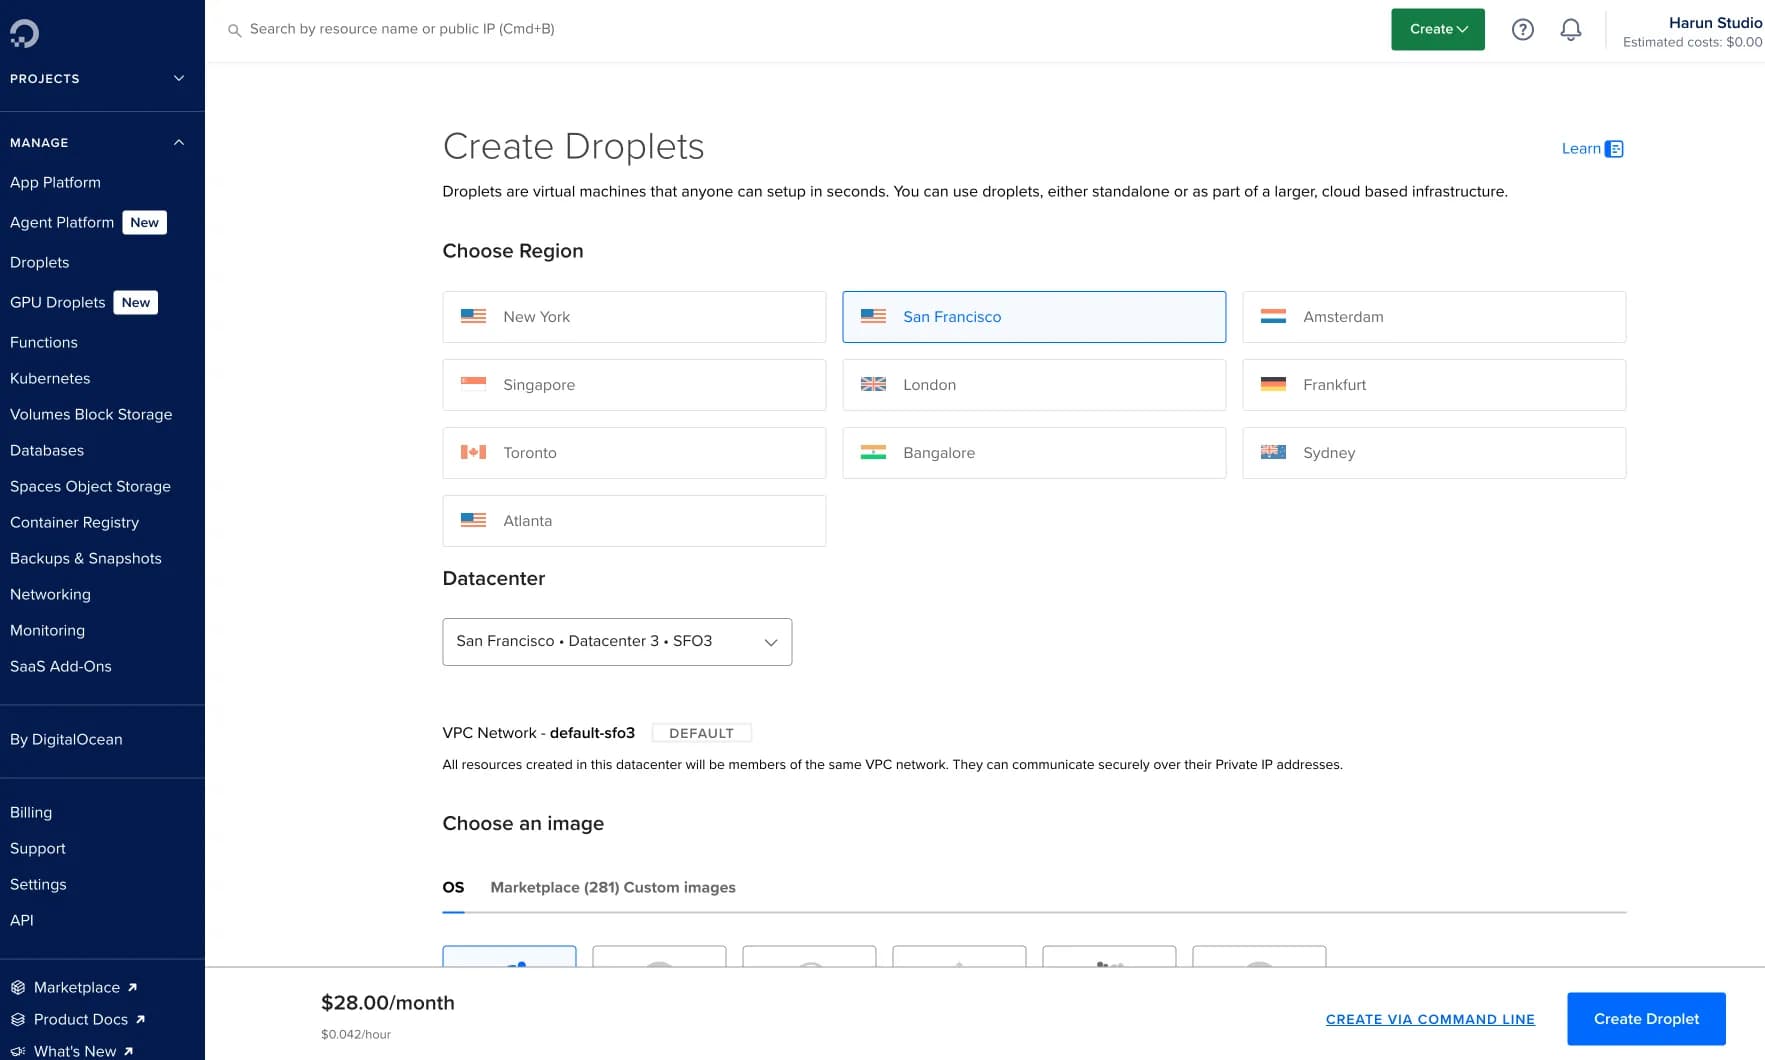Collapse the Manage sidebar section

[179, 143]
